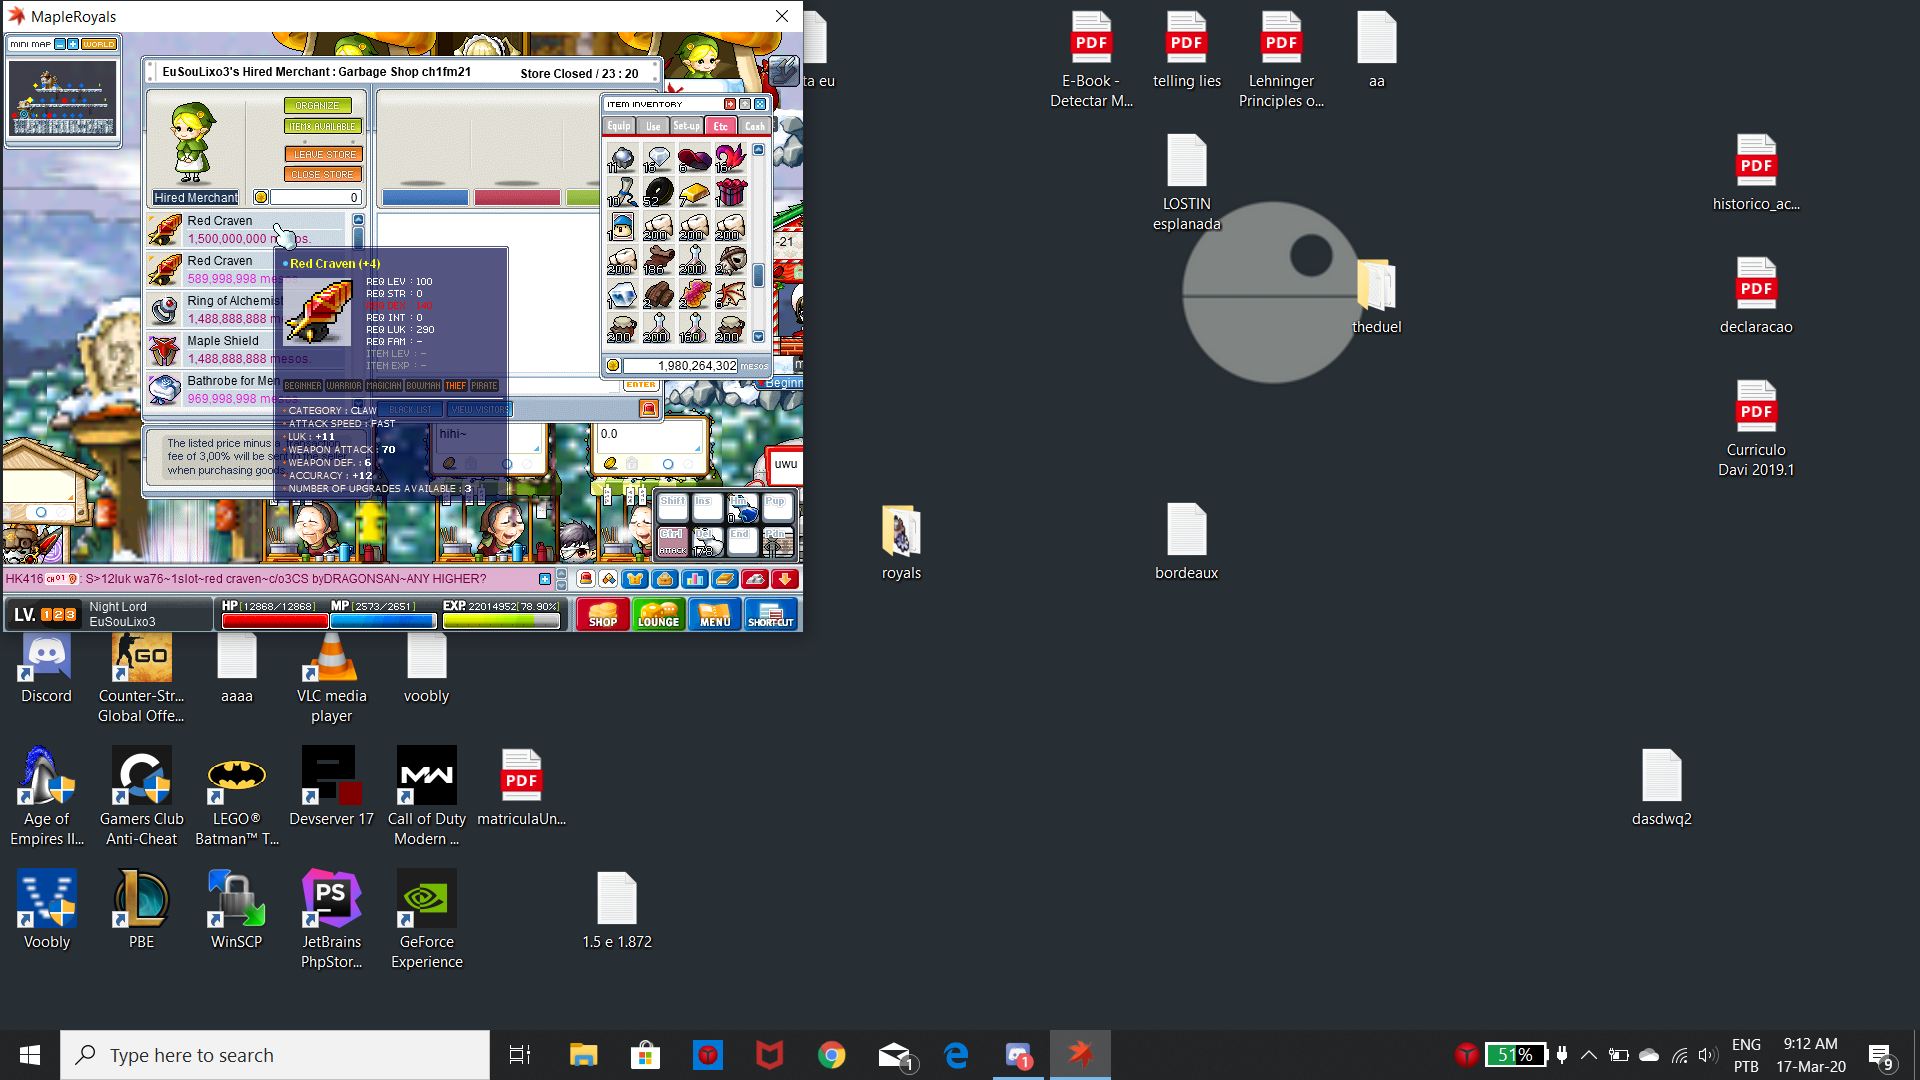Toggle chat expand plus button
The height and width of the screenshot is (1080, 1920).
click(545, 579)
